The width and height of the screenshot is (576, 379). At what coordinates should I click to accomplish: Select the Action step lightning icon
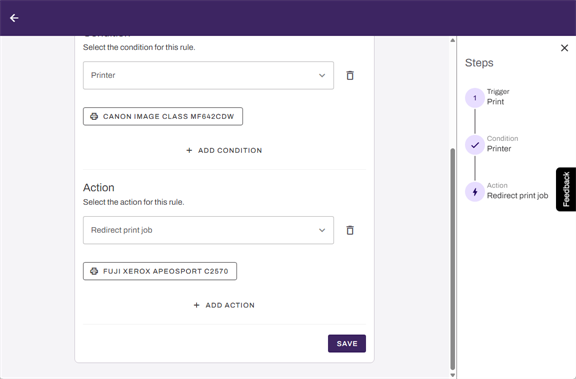point(475,192)
